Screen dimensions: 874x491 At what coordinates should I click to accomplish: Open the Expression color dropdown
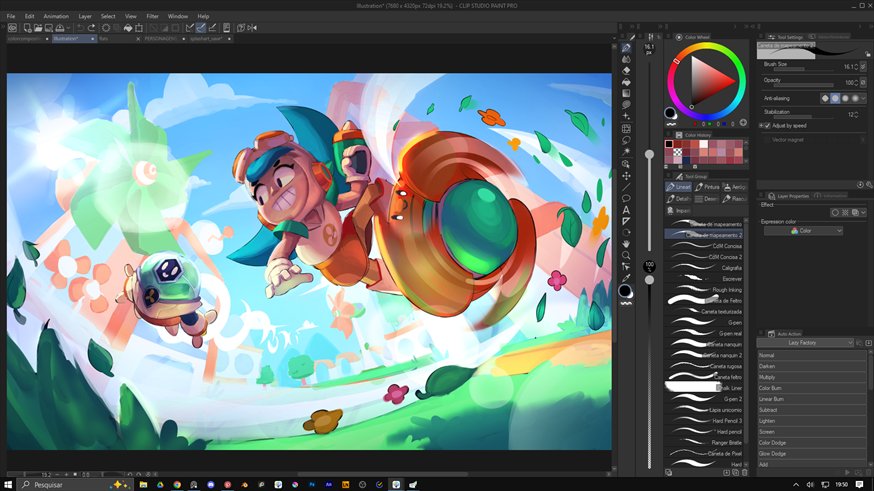(803, 231)
